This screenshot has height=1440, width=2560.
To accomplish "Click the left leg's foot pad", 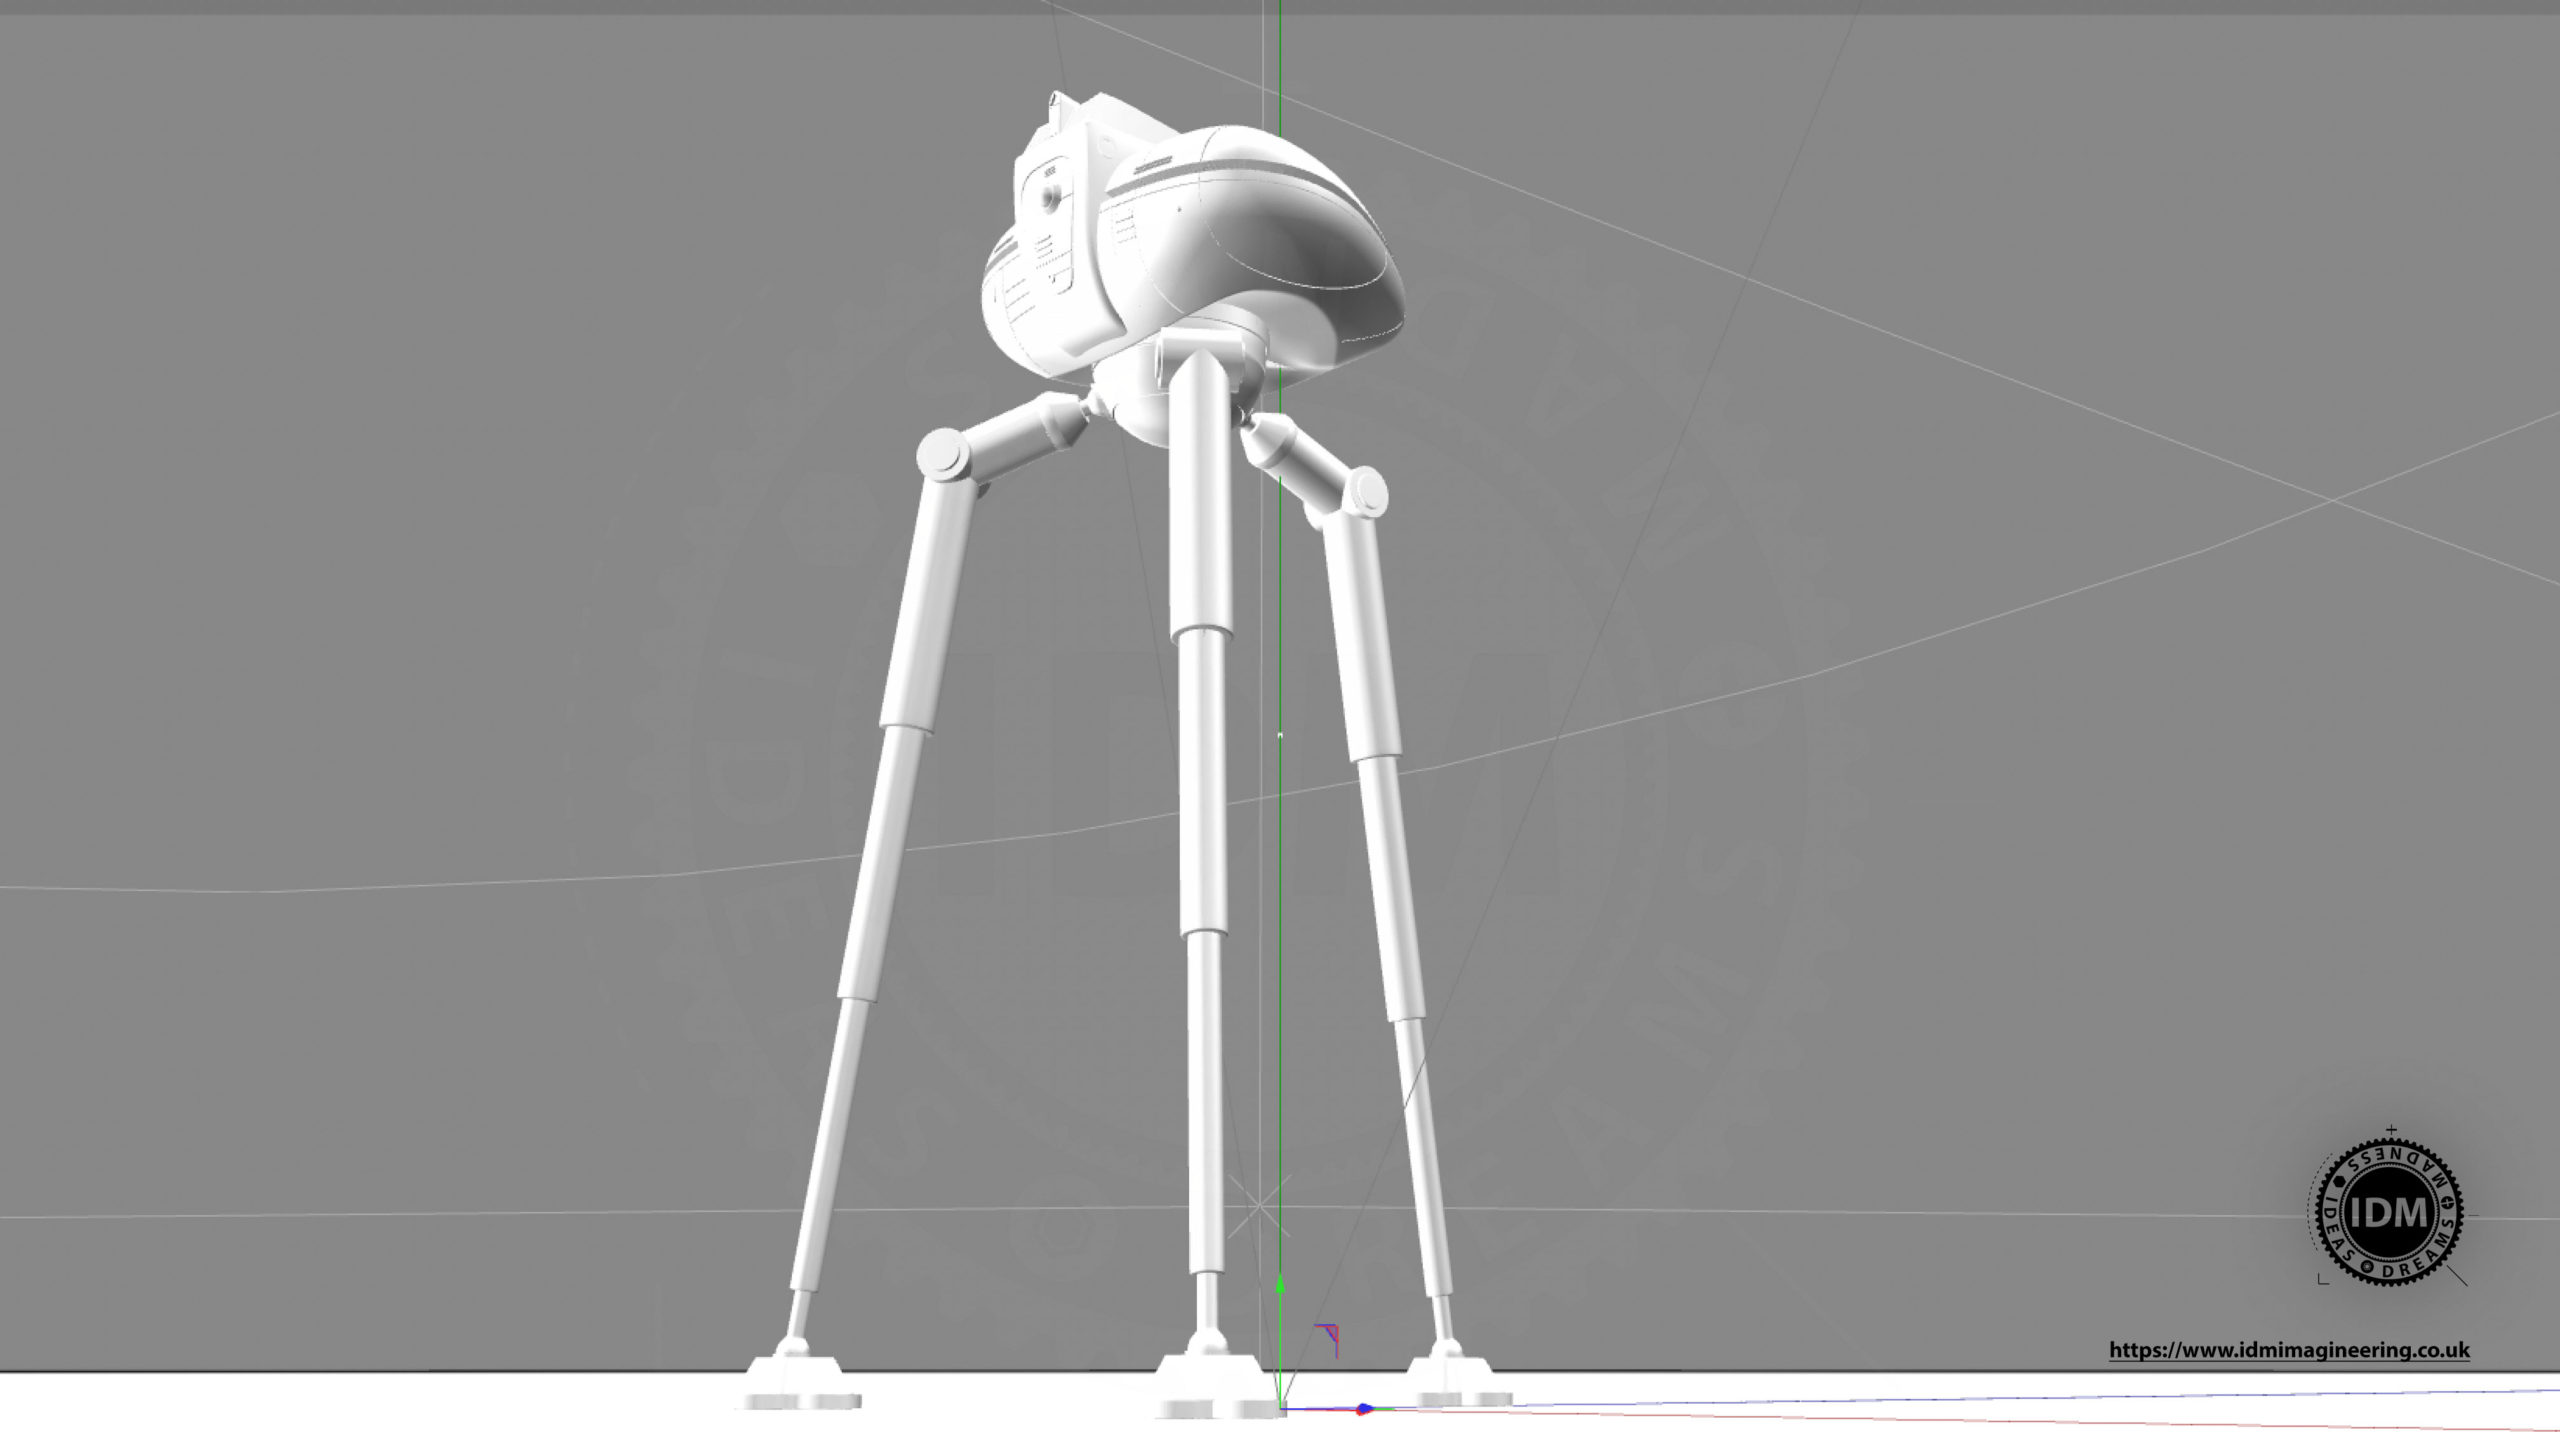I will click(x=803, y=1384).
